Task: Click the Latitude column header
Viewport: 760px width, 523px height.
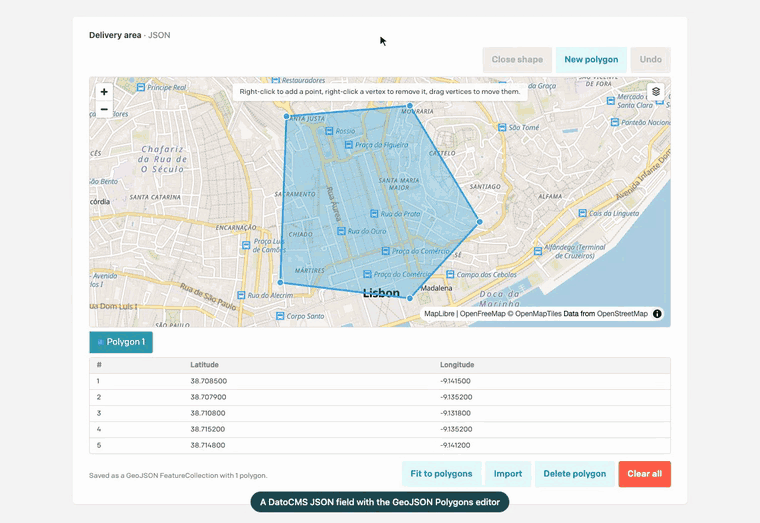Action: 205,365
